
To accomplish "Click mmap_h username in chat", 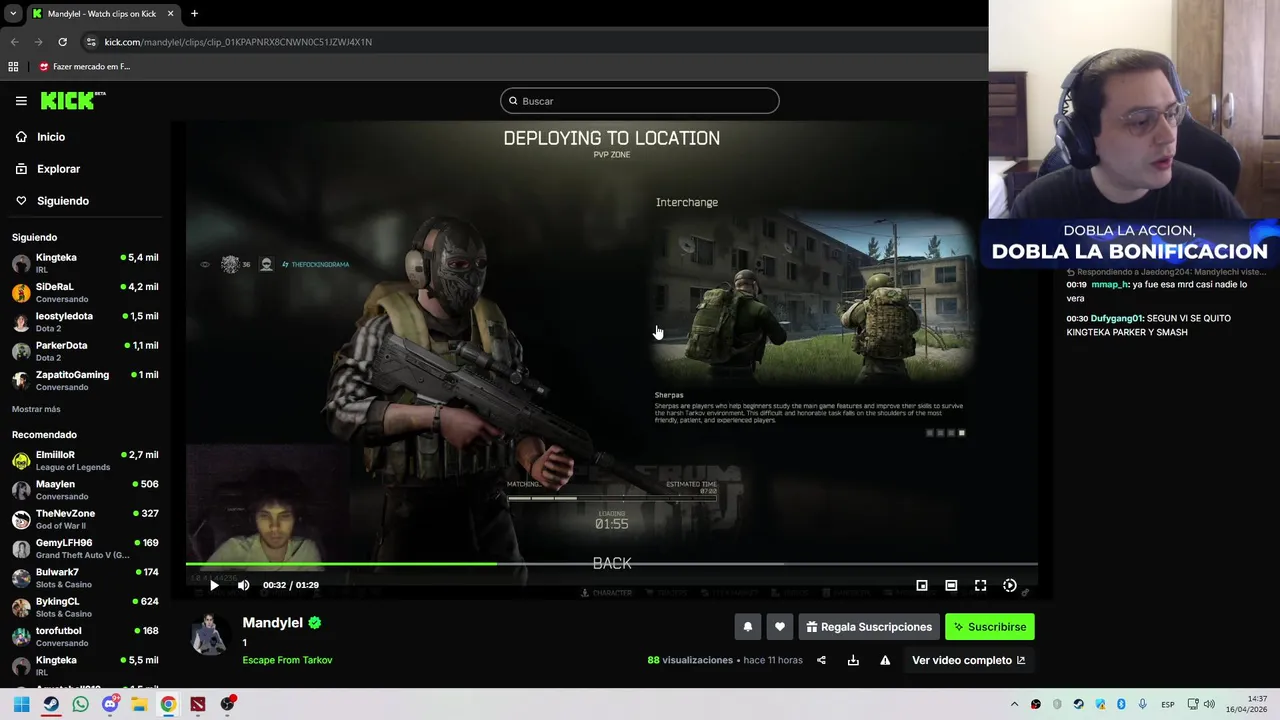I will coord(1109,285).
